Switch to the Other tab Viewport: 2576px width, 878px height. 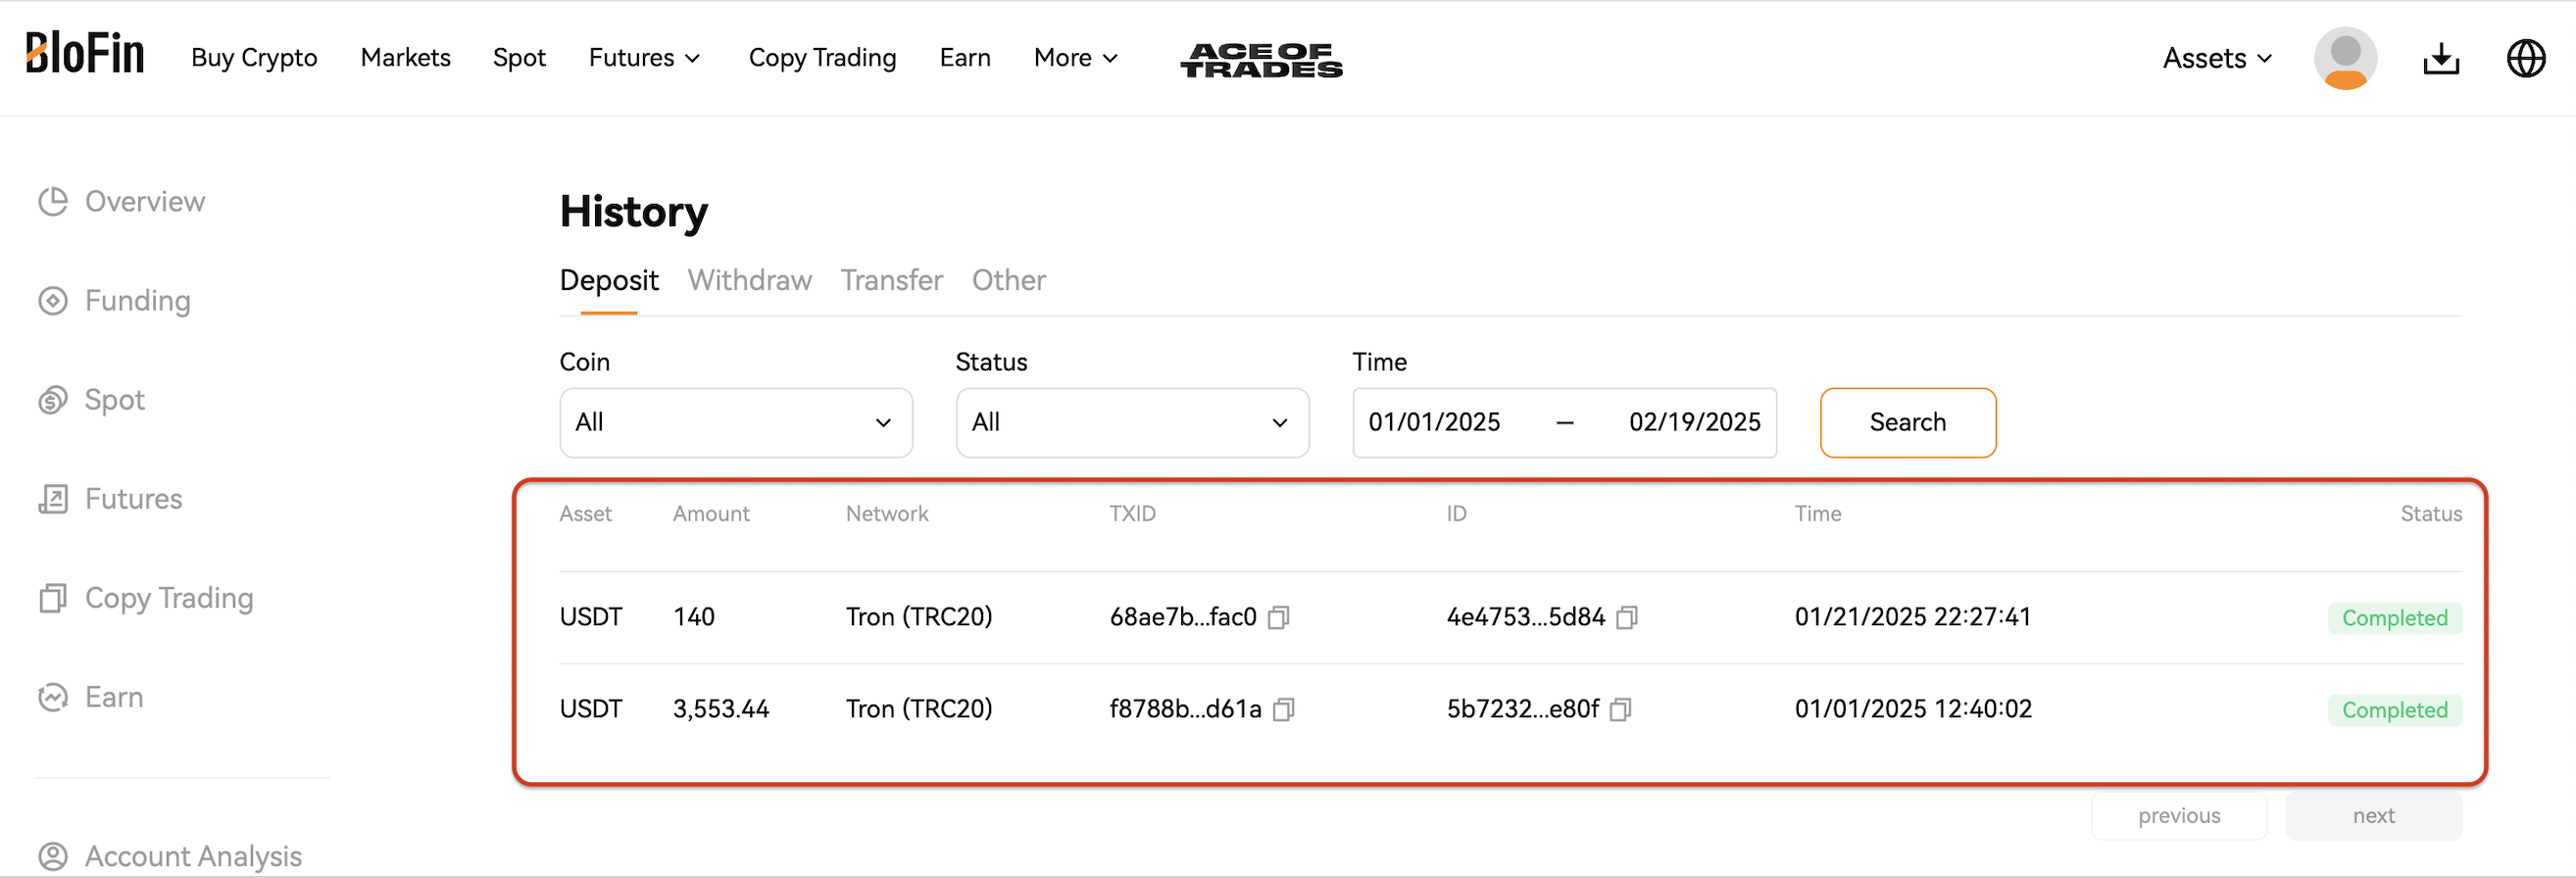coord(1009,280)
